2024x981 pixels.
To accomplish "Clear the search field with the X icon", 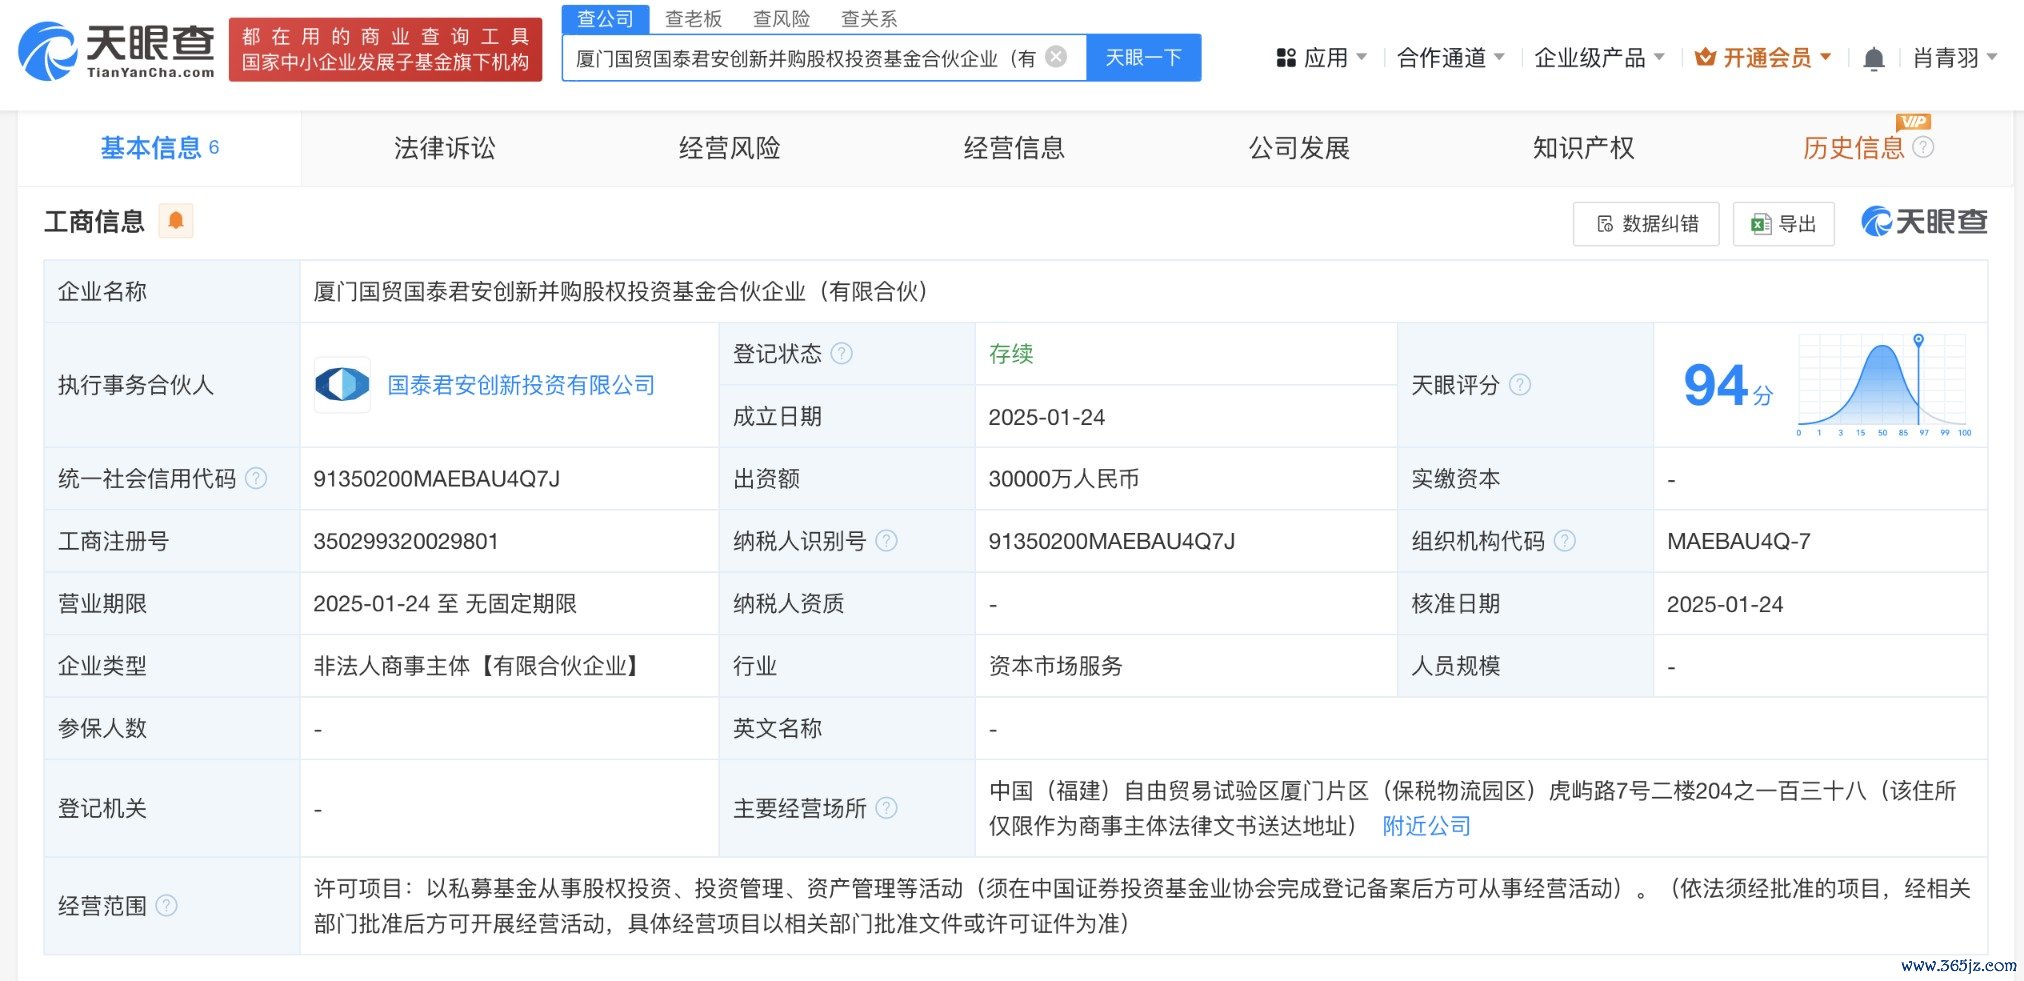I will point(1056,57).
